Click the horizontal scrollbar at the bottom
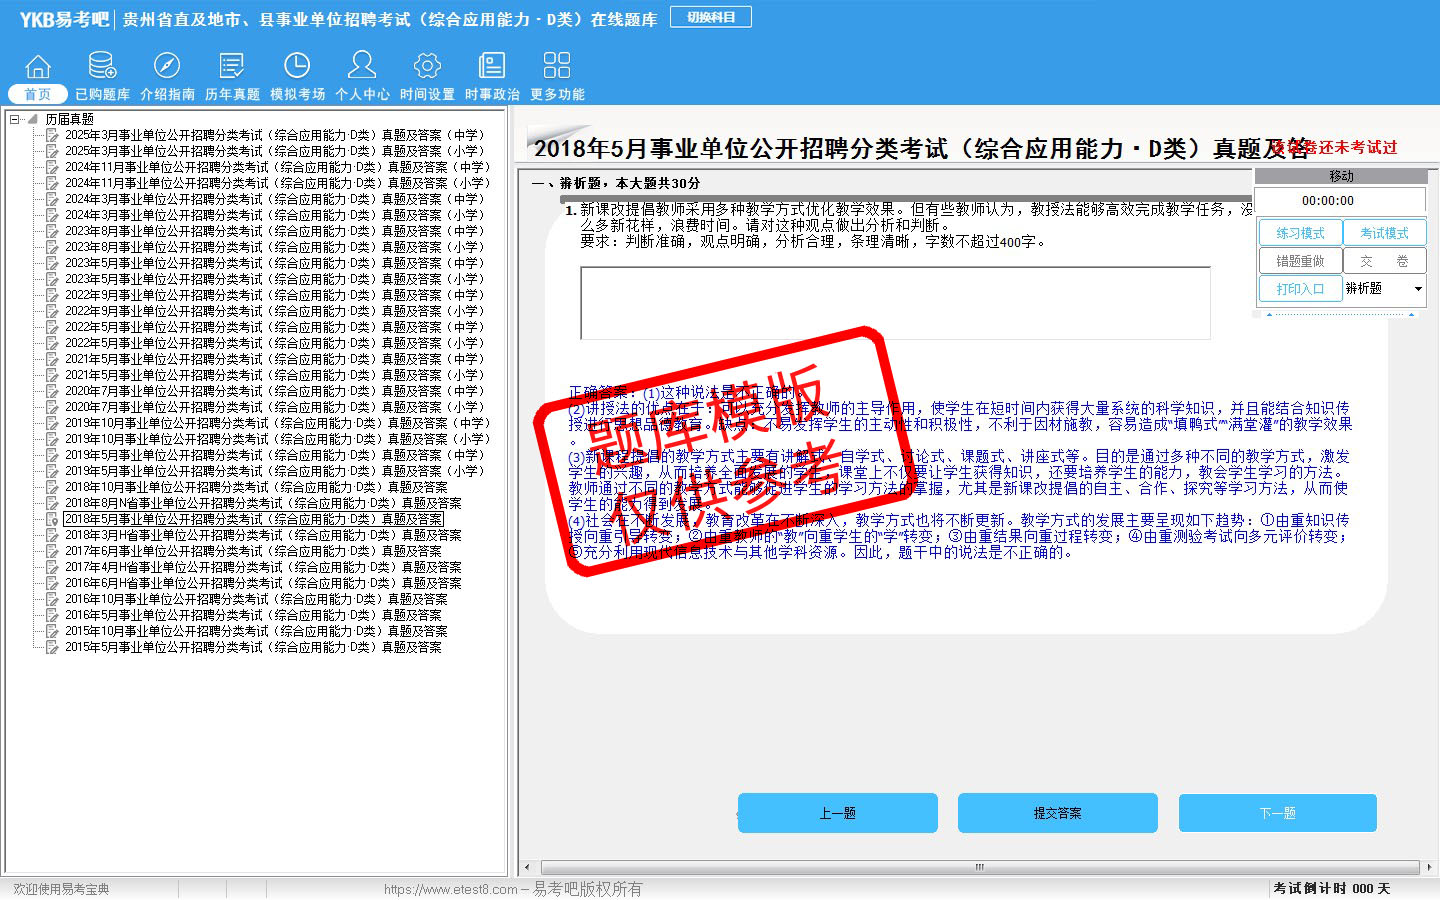This screenshot has width=1440, height=900. [978, 867]
